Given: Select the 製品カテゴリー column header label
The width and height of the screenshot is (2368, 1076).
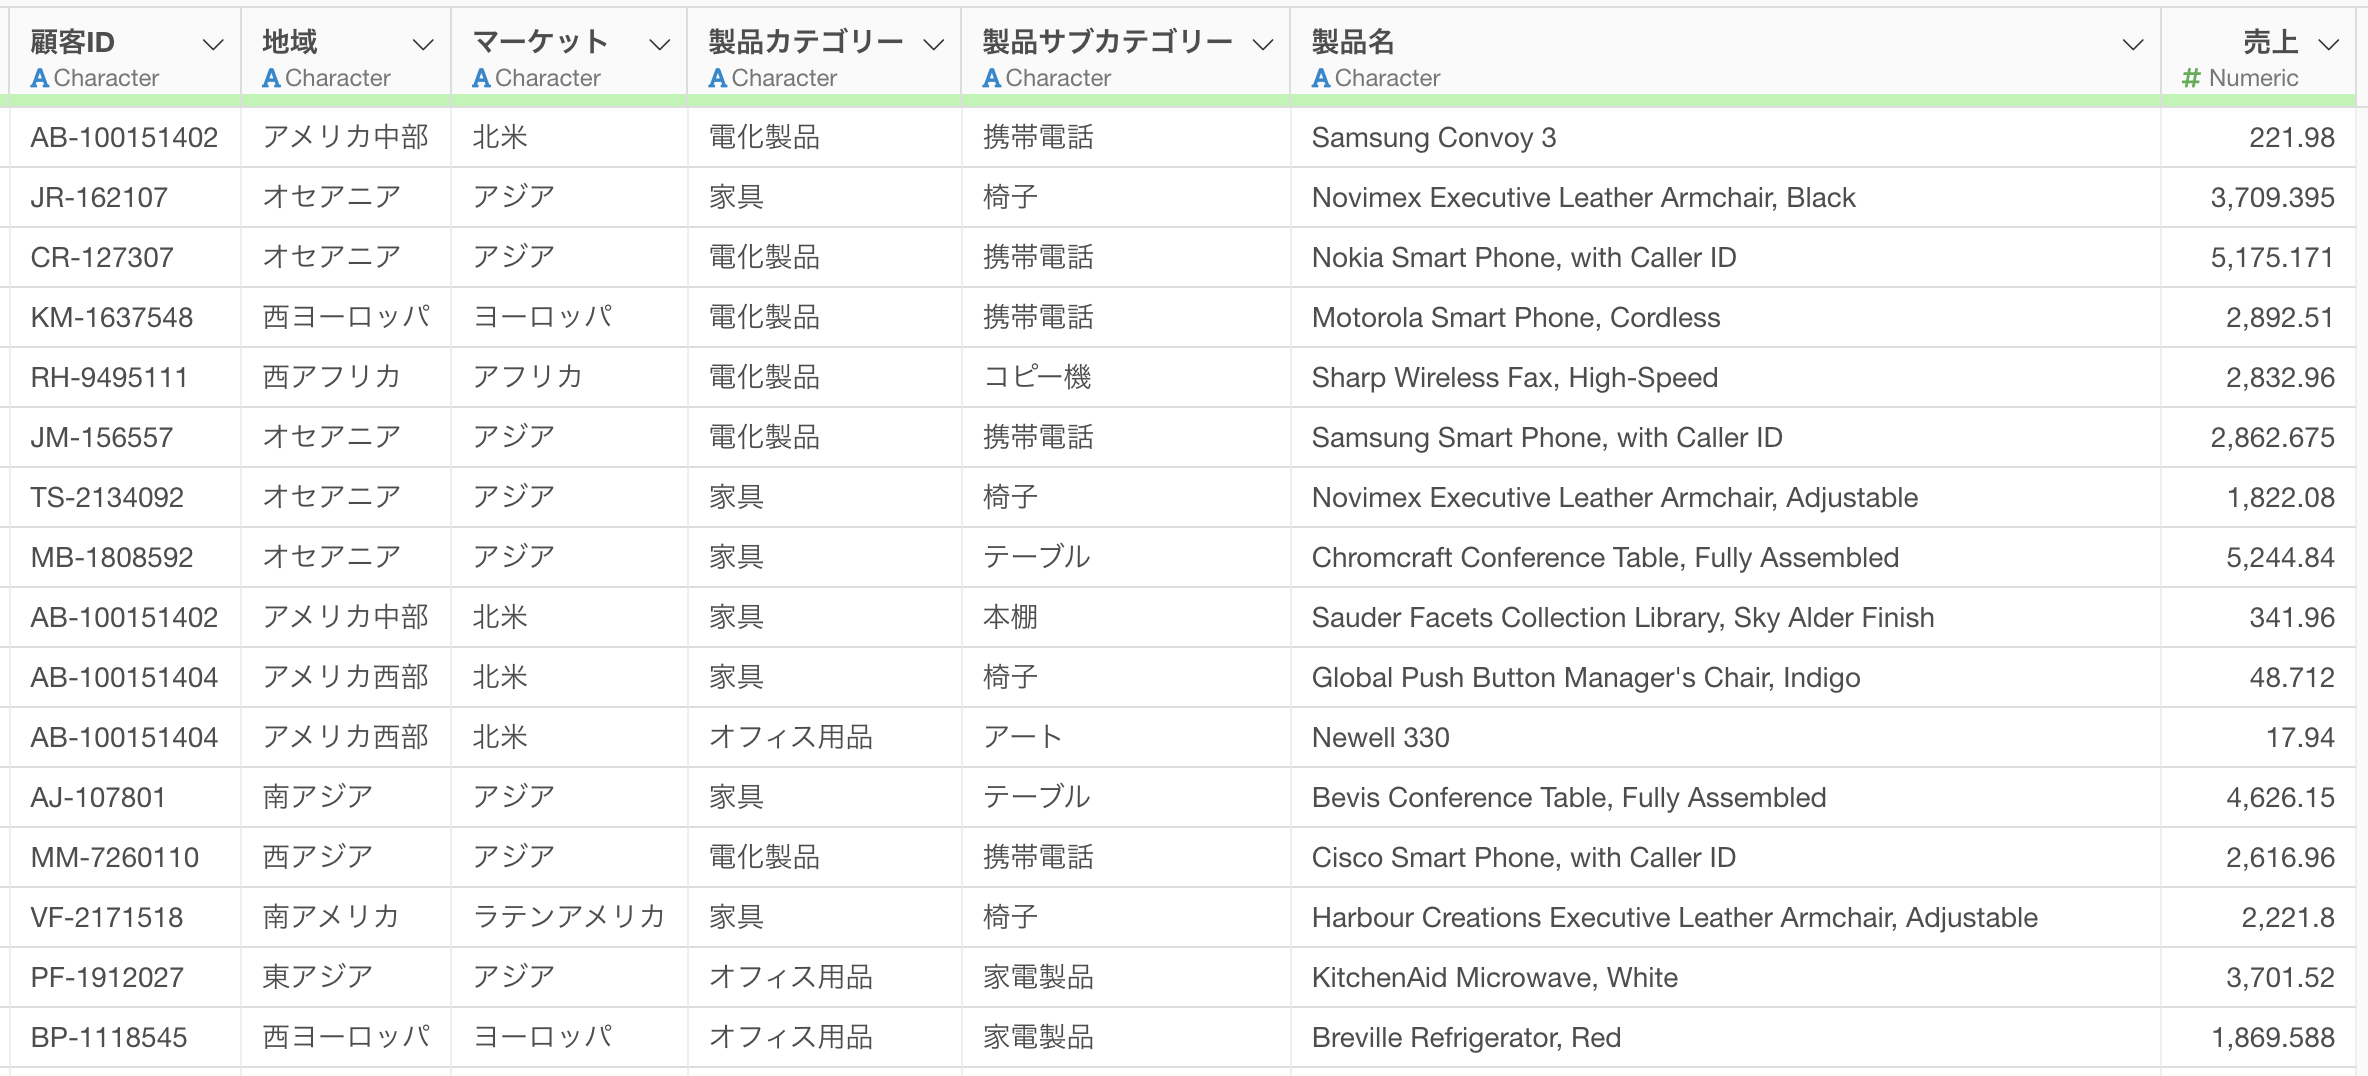Looking at the screenshot, I should (806, 42).
